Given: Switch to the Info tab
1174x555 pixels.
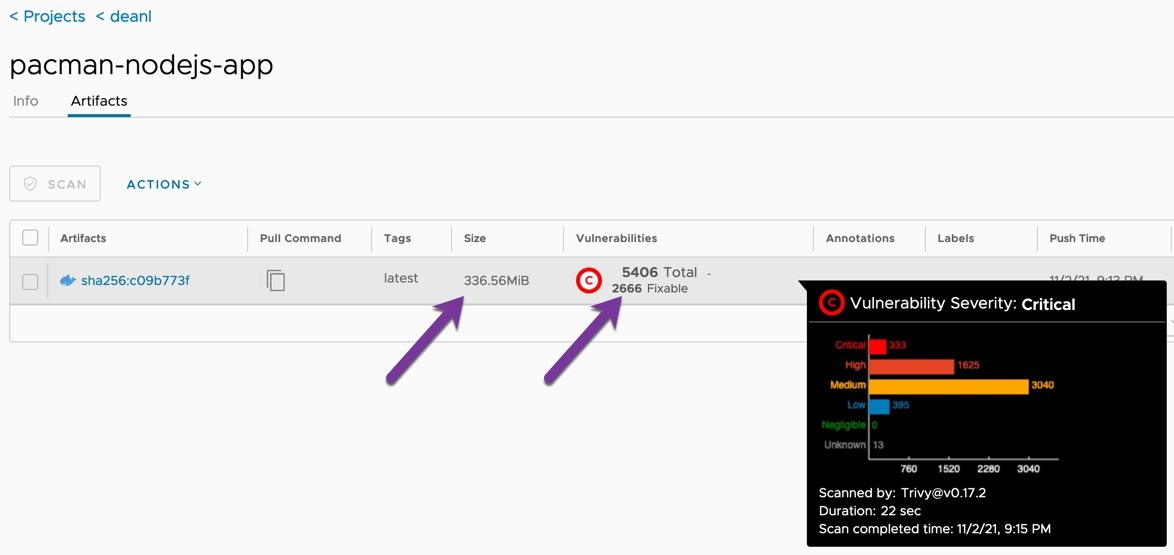Looking at the screenshot, I should click(25, 100).
